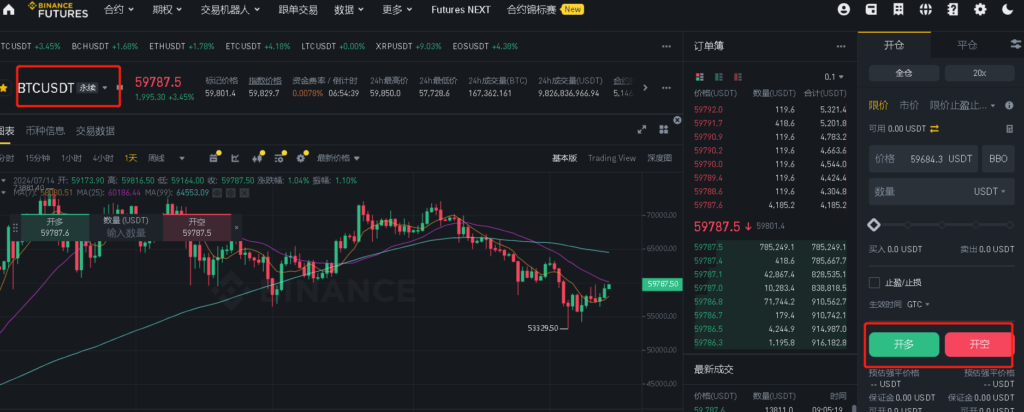Open ticker bar more-options dots

666,46
